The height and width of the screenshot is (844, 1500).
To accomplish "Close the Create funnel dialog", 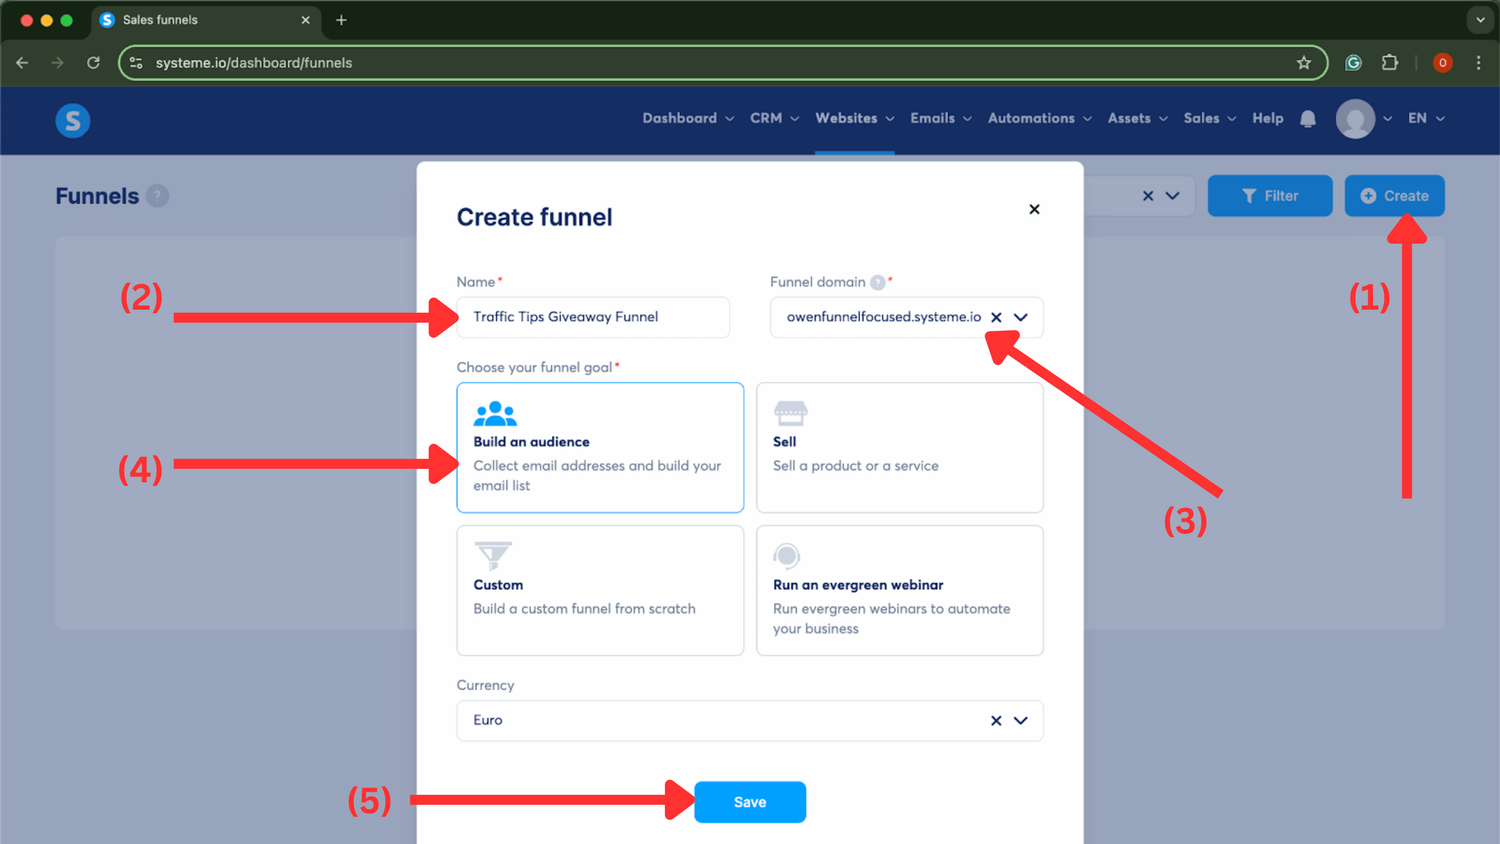I will pyautogui.click(x=1034, y=209).
